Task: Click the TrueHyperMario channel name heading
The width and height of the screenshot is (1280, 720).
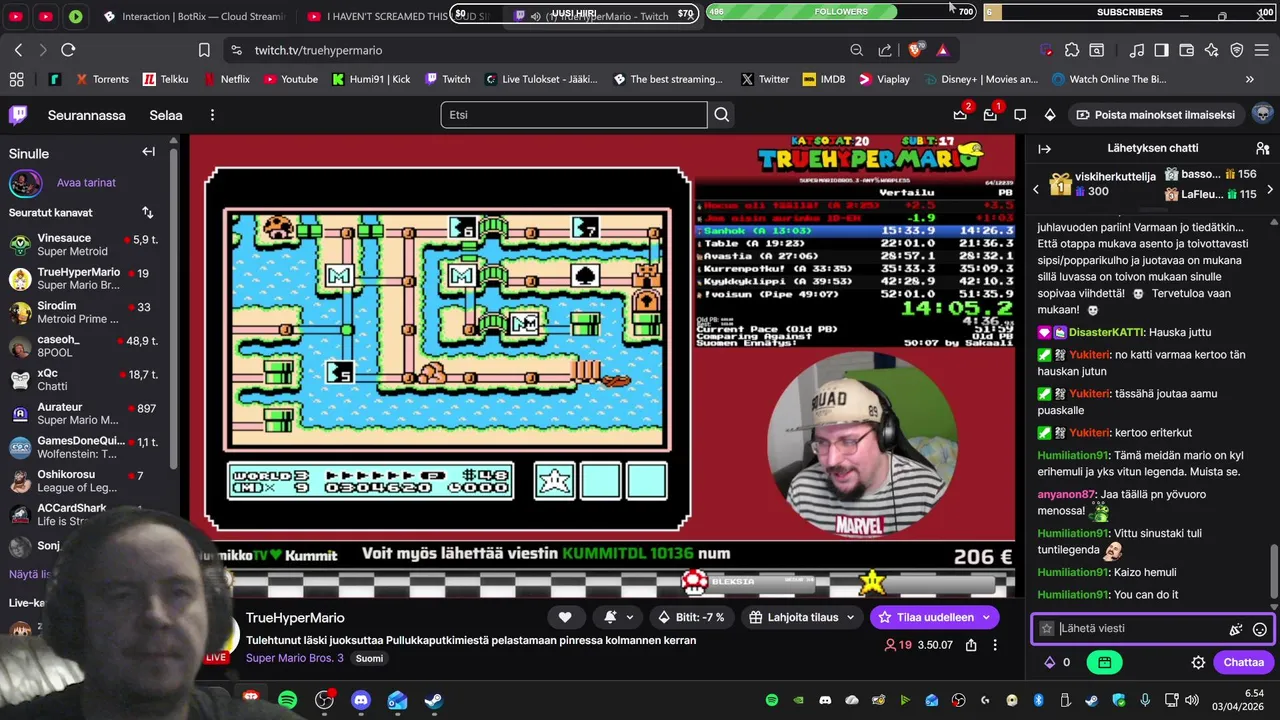Action: [295, 618]
